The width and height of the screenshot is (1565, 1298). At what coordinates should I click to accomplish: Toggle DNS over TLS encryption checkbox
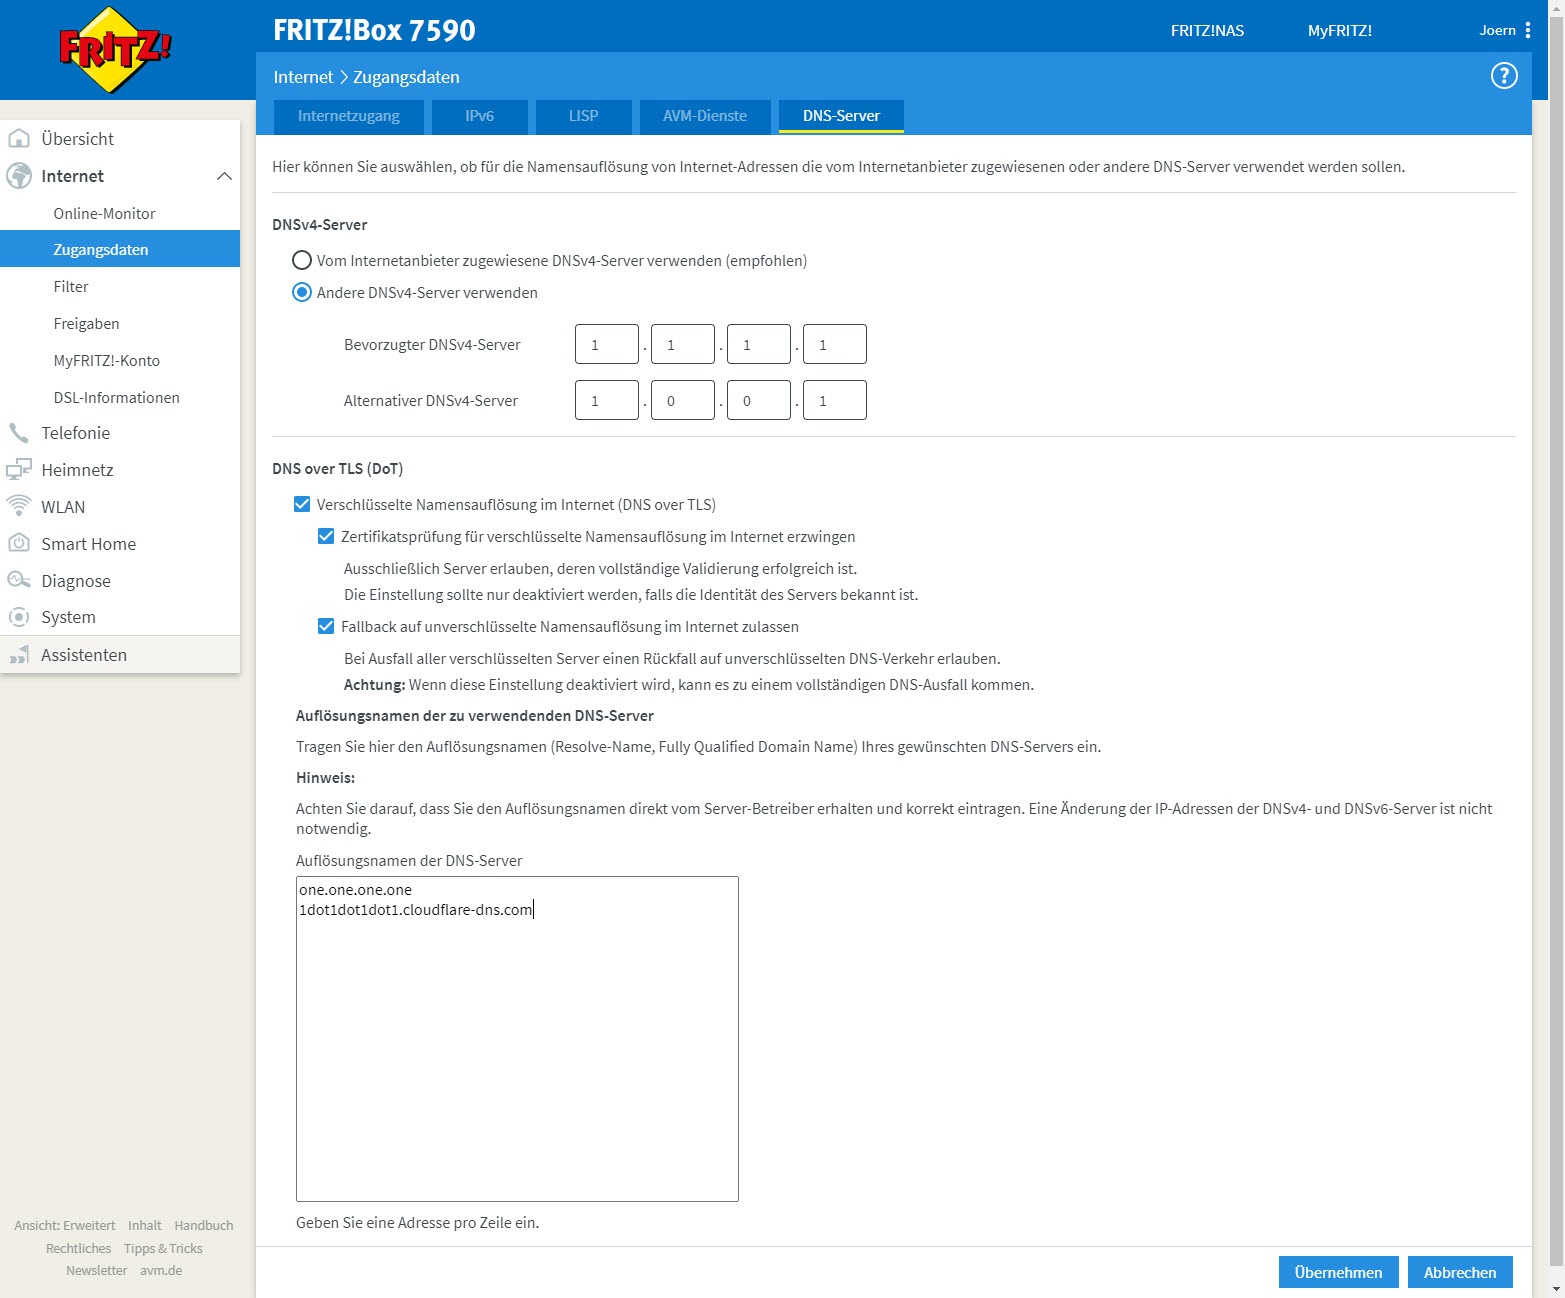click(302, 505)
